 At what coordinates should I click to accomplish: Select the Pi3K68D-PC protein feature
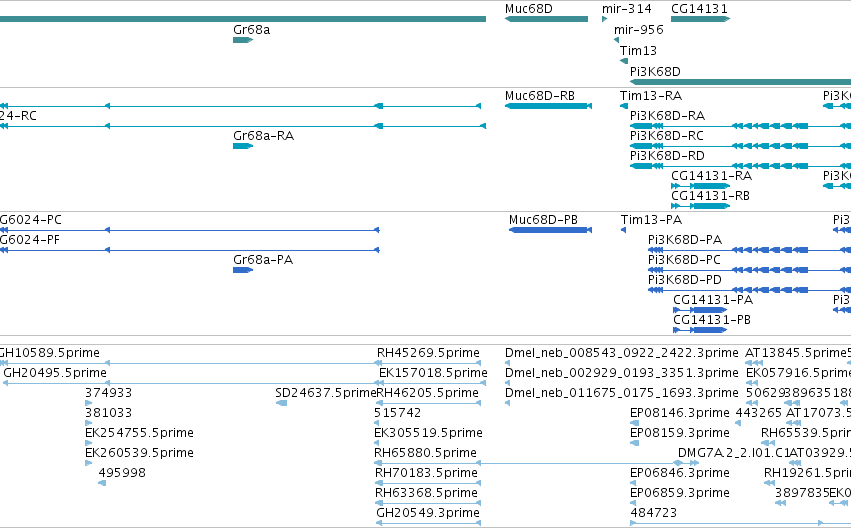(684, 260)
